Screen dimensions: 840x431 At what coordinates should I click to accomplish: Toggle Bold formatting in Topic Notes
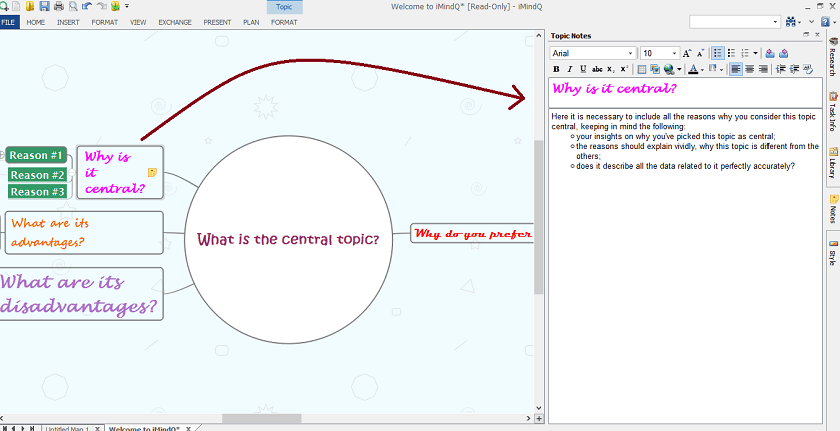556,69
